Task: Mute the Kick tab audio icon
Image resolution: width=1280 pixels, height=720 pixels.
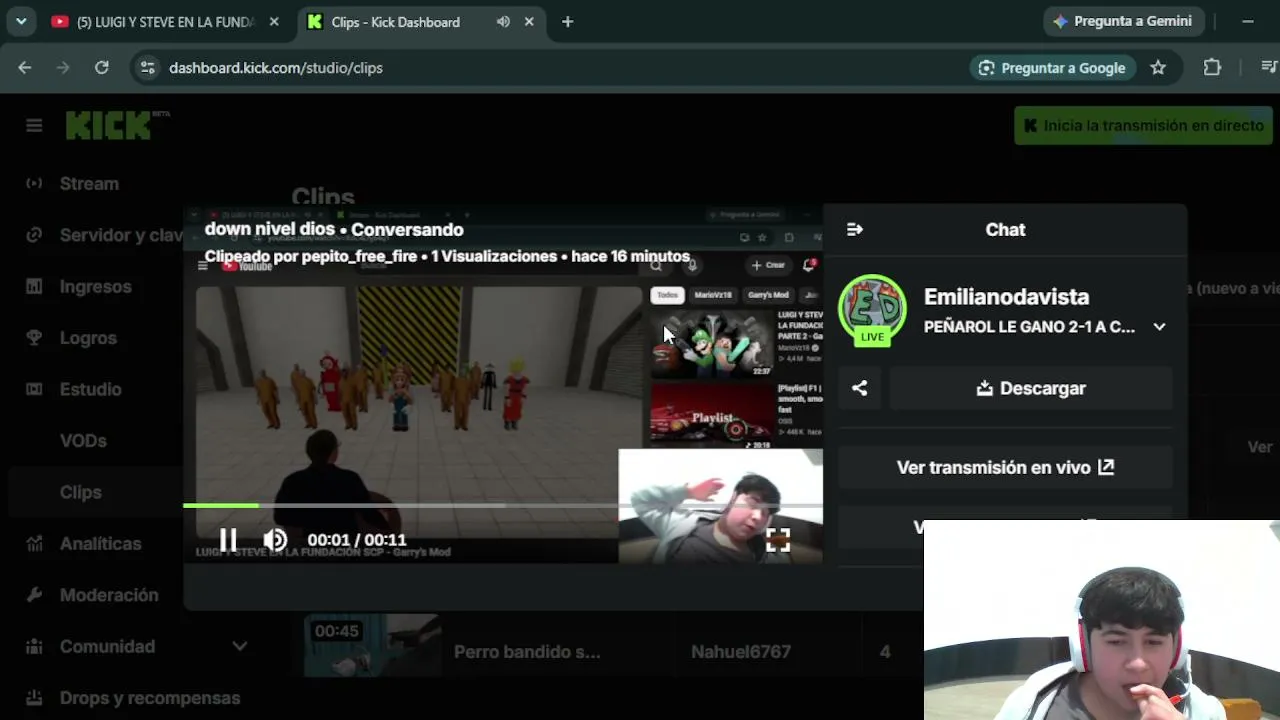Action: [503, 22]
